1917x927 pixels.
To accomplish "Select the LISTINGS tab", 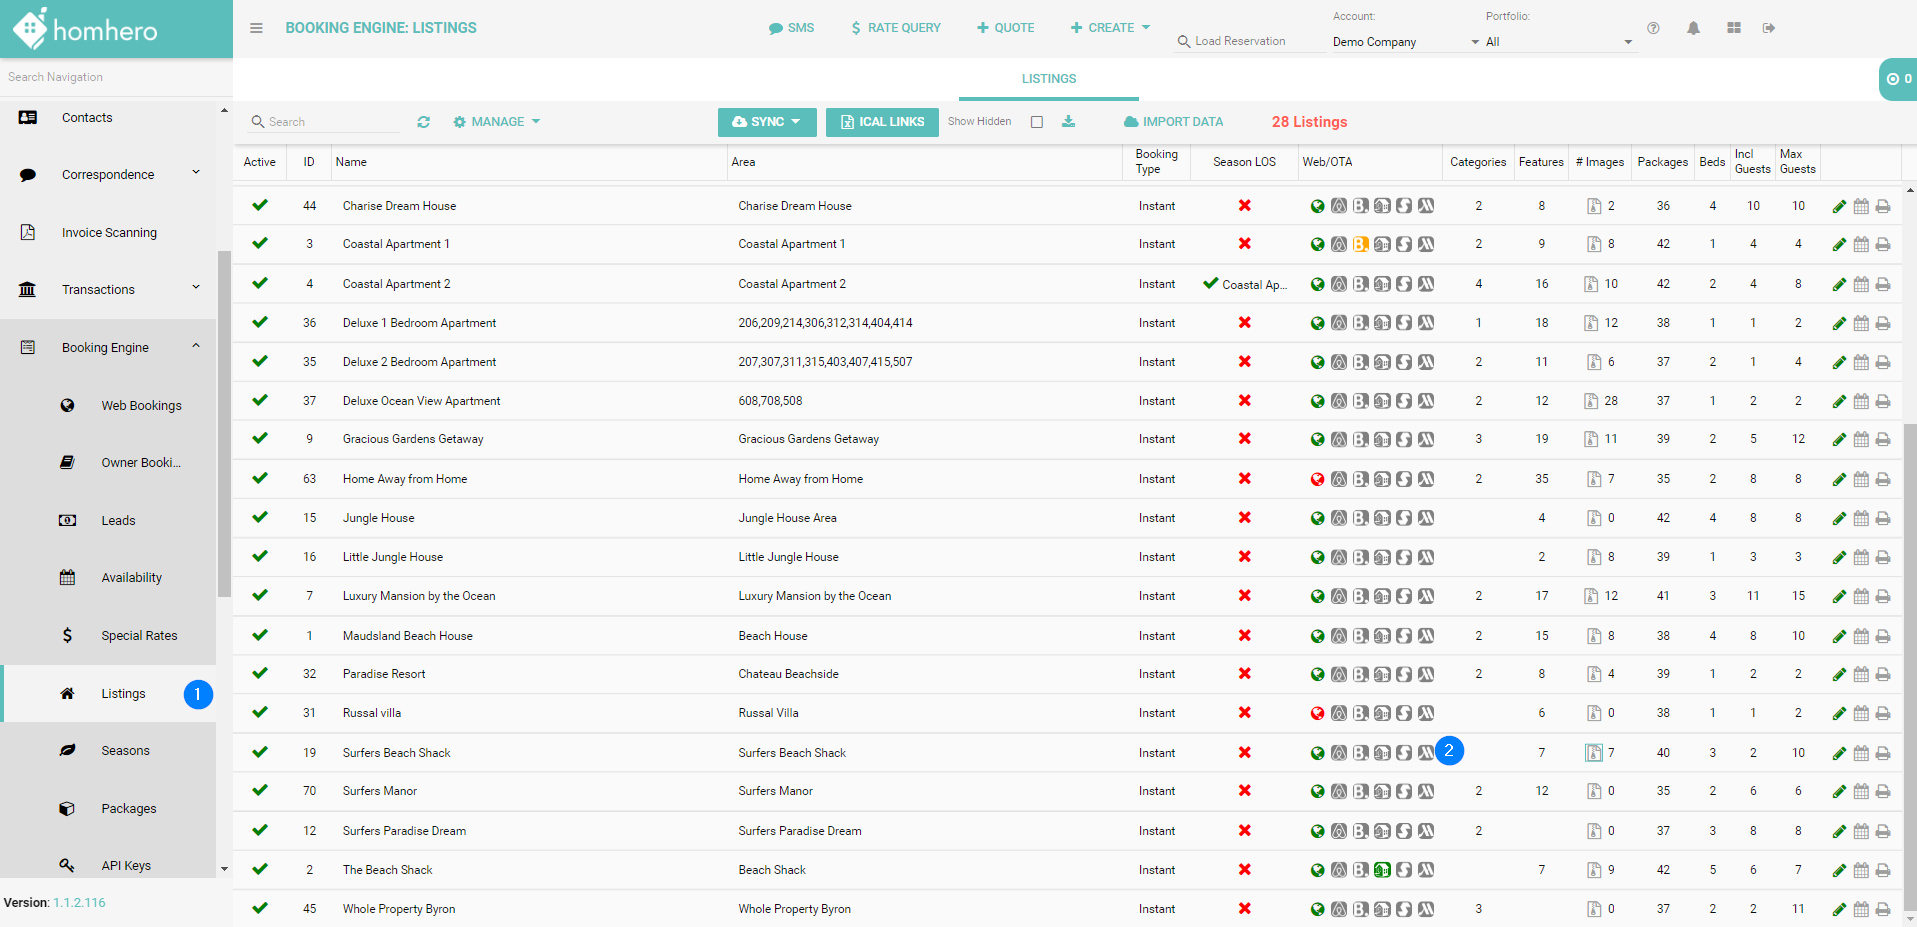I will pyautogui.click(x=1048, y=79).
